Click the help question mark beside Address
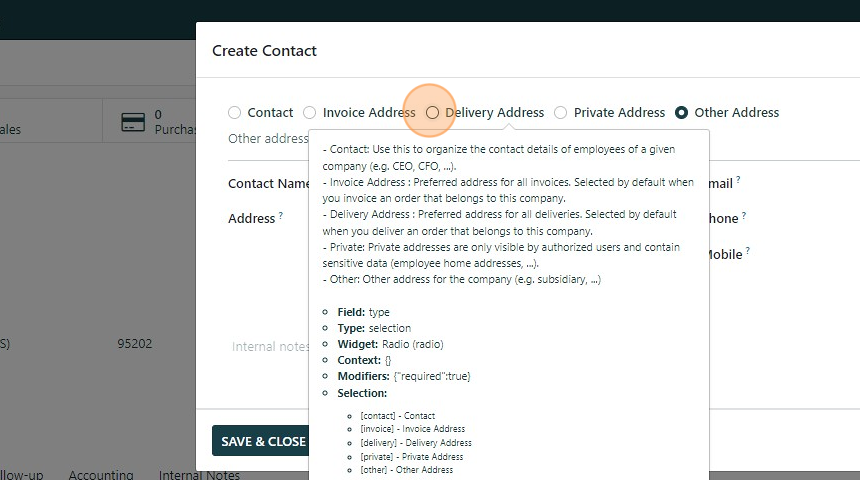The image size is (860, 480). [x=281, y=215]
